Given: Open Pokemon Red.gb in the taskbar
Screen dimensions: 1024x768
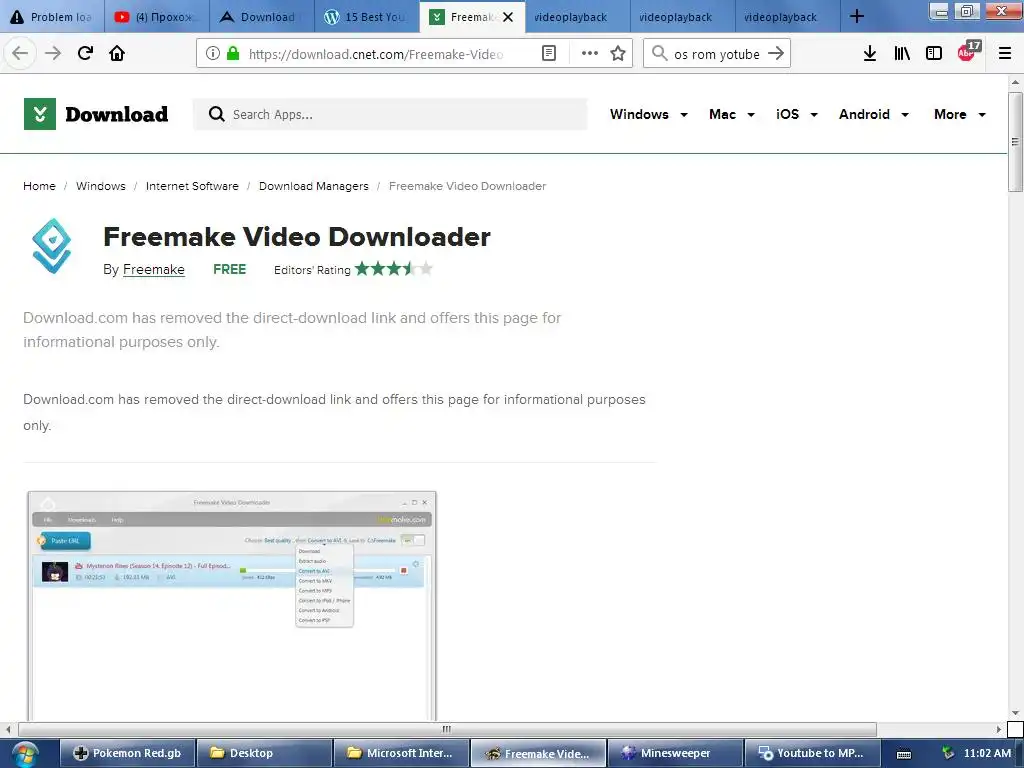Looking at the screenshot, I should coord(128,753).
